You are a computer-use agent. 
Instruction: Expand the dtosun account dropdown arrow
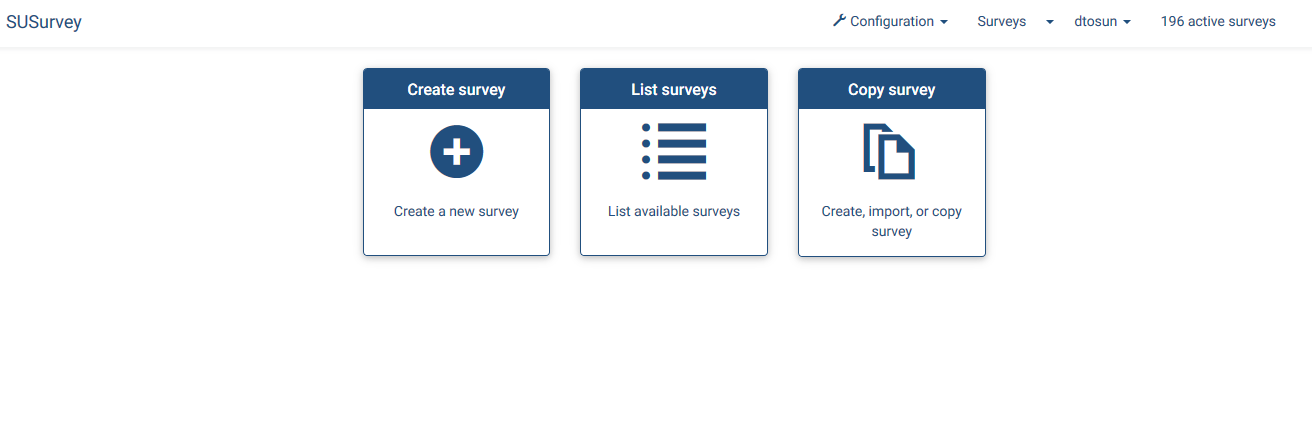tap(1127, 22)
